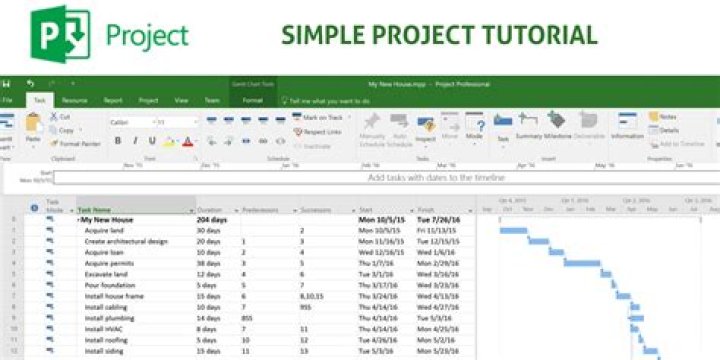Click the Inspect task icon
Screen dimensions: 720x360
426,124
